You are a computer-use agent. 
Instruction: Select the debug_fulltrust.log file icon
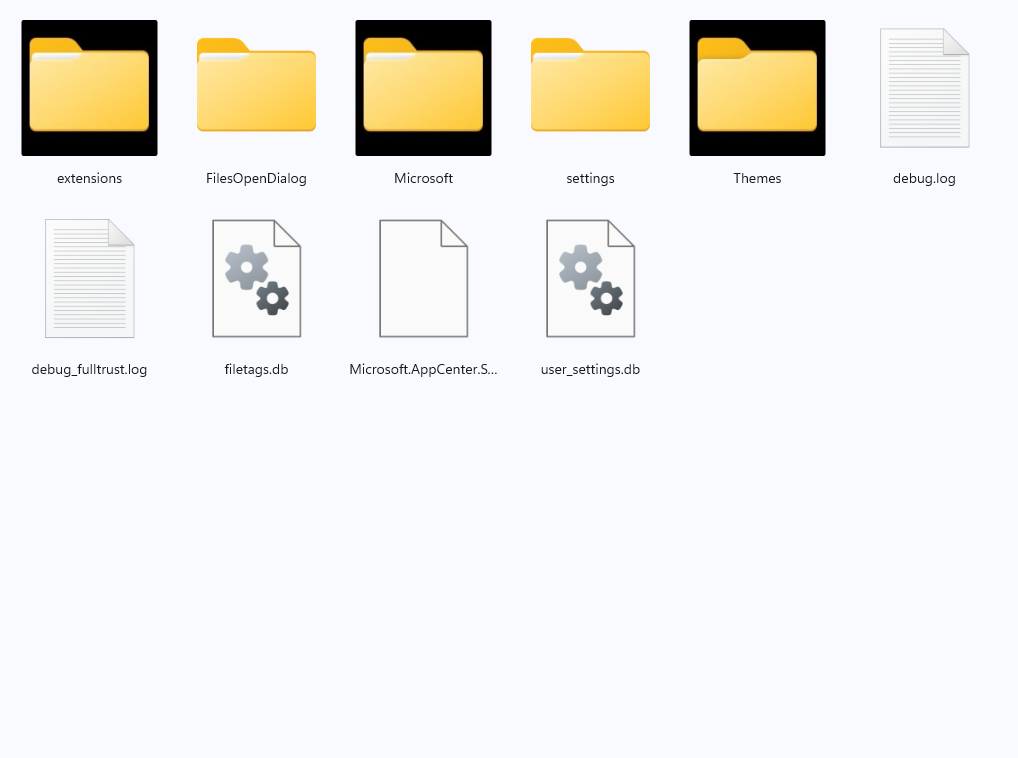pyautogui.click(x=89, y=278)
